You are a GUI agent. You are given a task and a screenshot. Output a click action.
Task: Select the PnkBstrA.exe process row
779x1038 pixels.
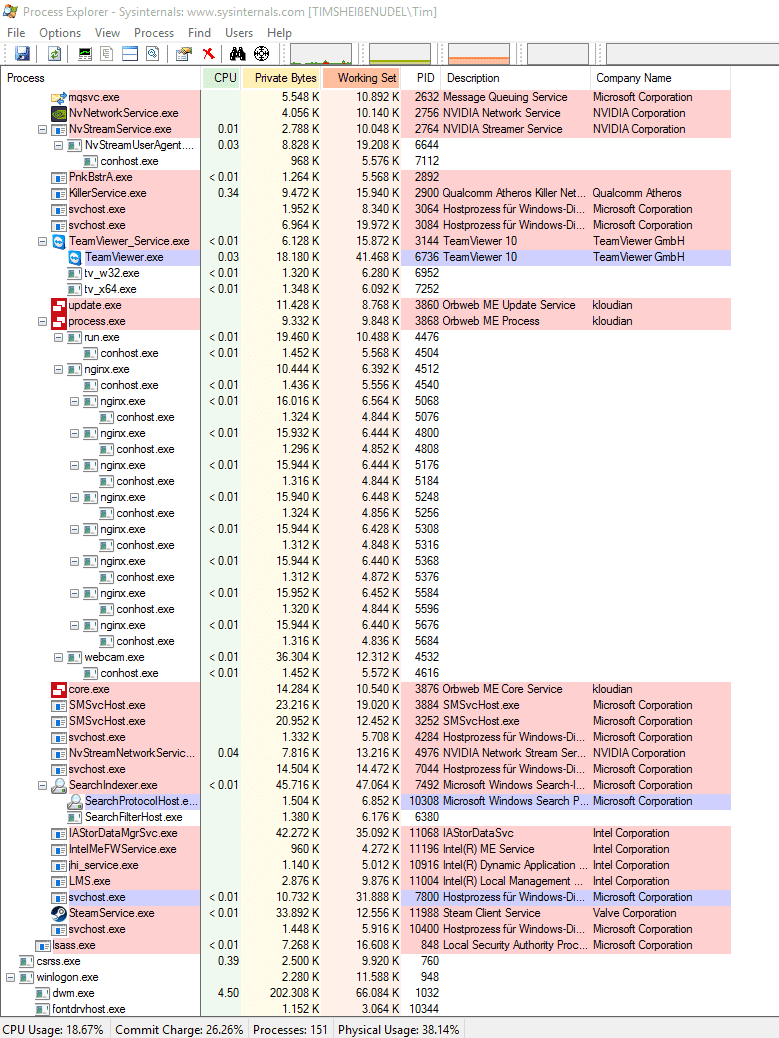(x=365, y=177)
